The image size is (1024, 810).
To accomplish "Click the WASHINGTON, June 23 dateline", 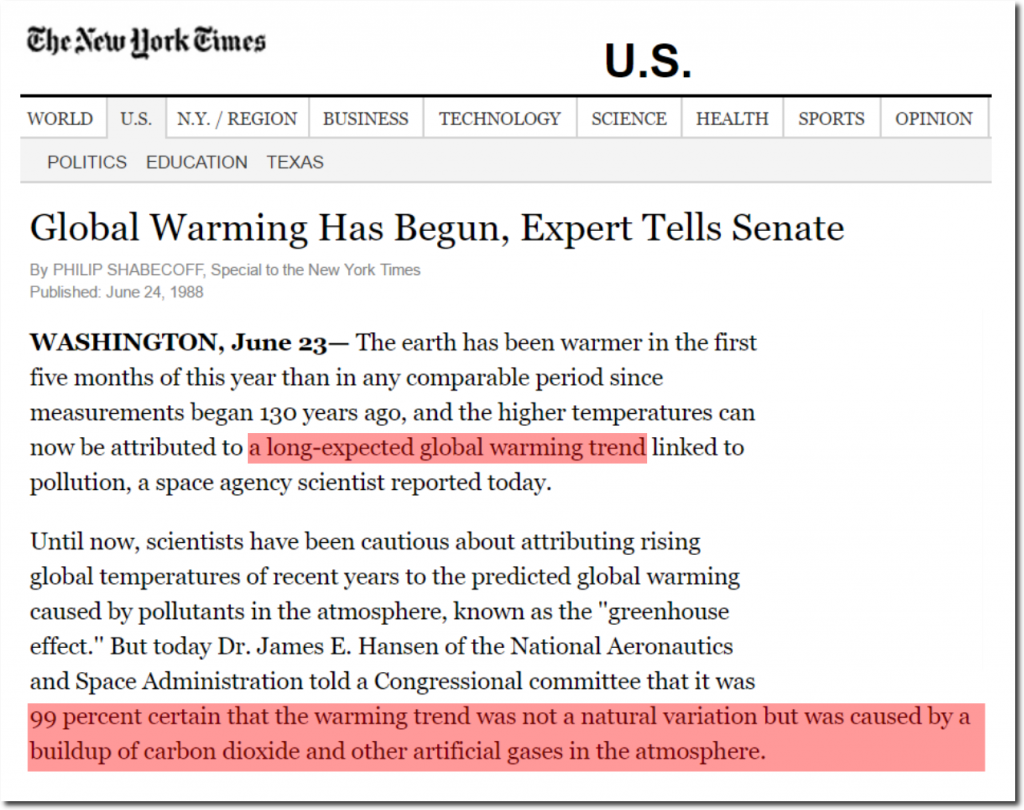I will coord(189,342).
